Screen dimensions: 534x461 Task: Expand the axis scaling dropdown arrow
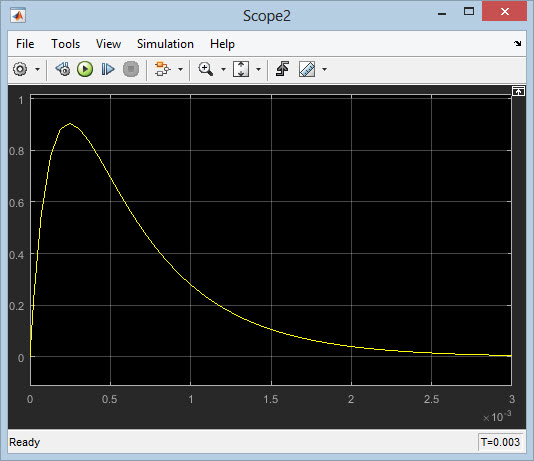pyautogui.click(x=258, y=69)
